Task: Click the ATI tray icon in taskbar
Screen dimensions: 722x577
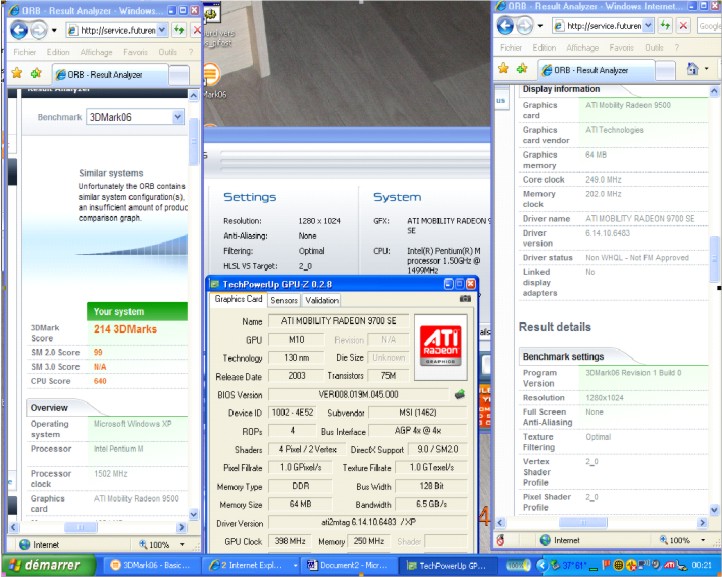Action: click(670, 565)
